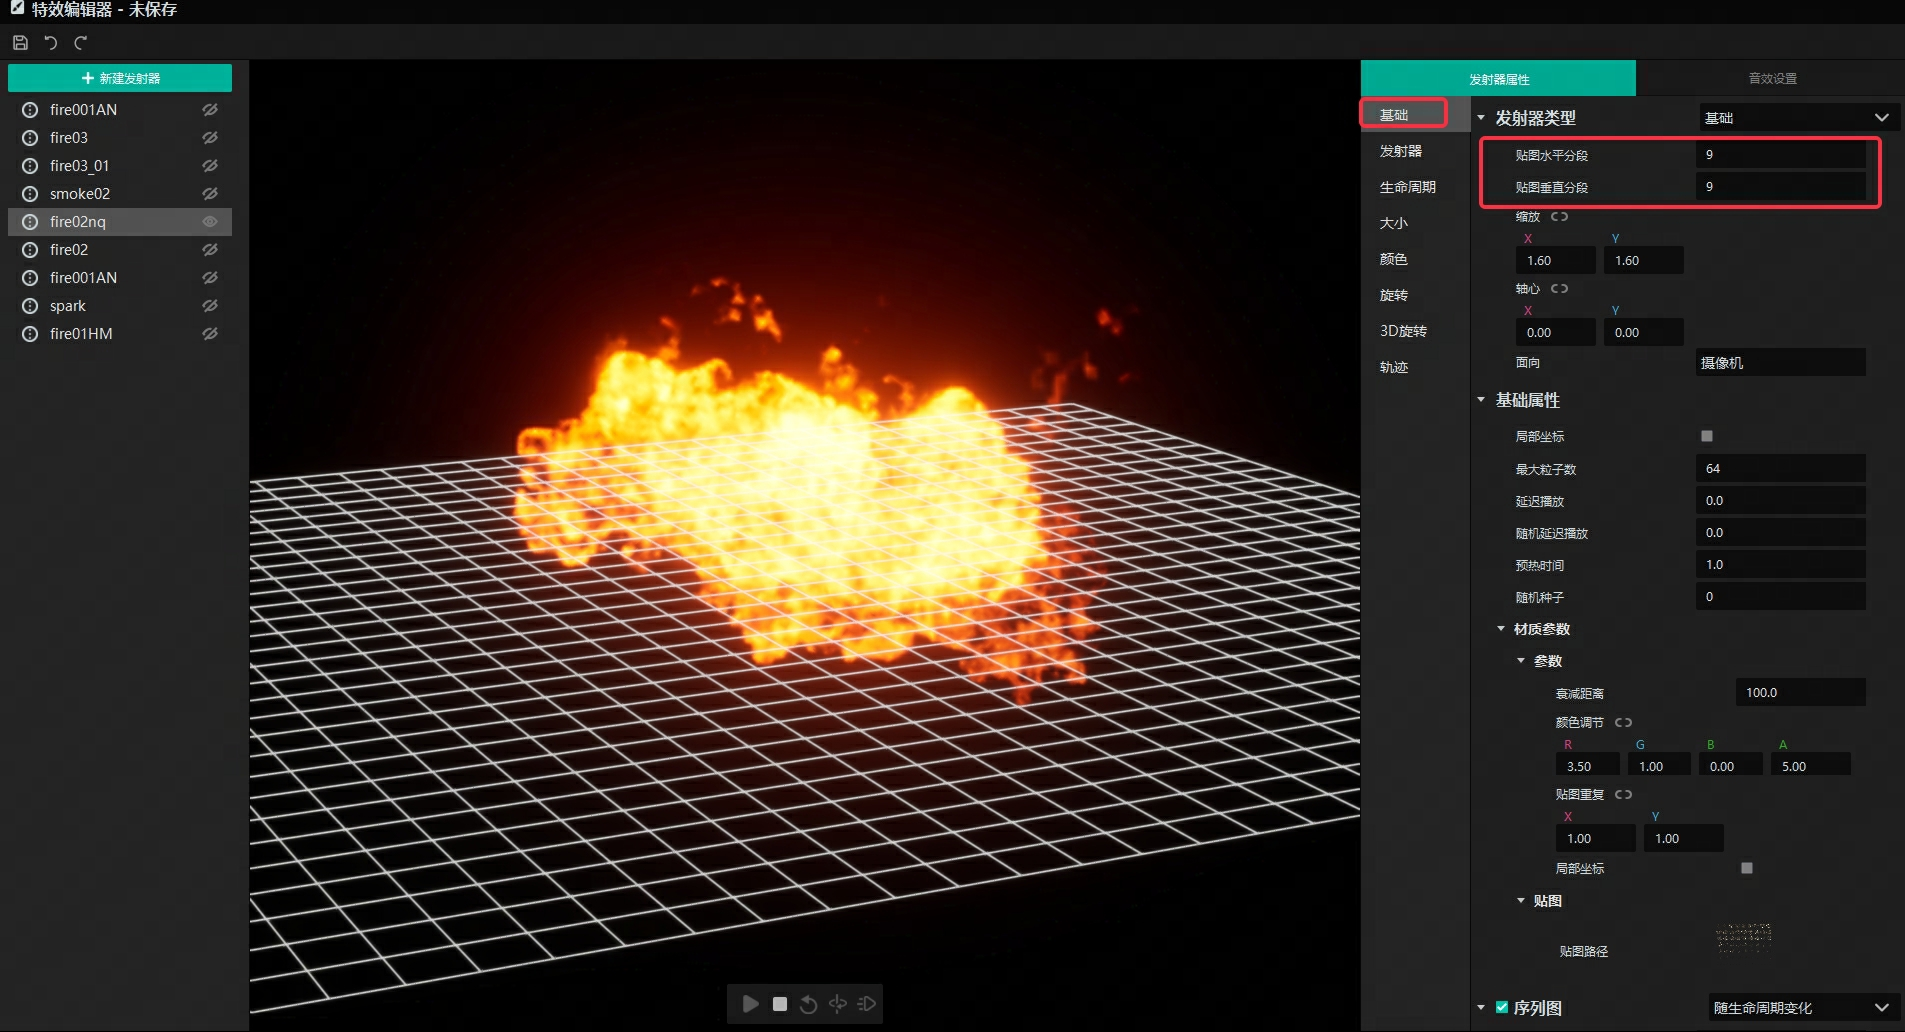Collapse the 发射器类型 section
The width and height of the screenshot is (1905, 1032).
pyautogui.click(x=1481, y=118)
